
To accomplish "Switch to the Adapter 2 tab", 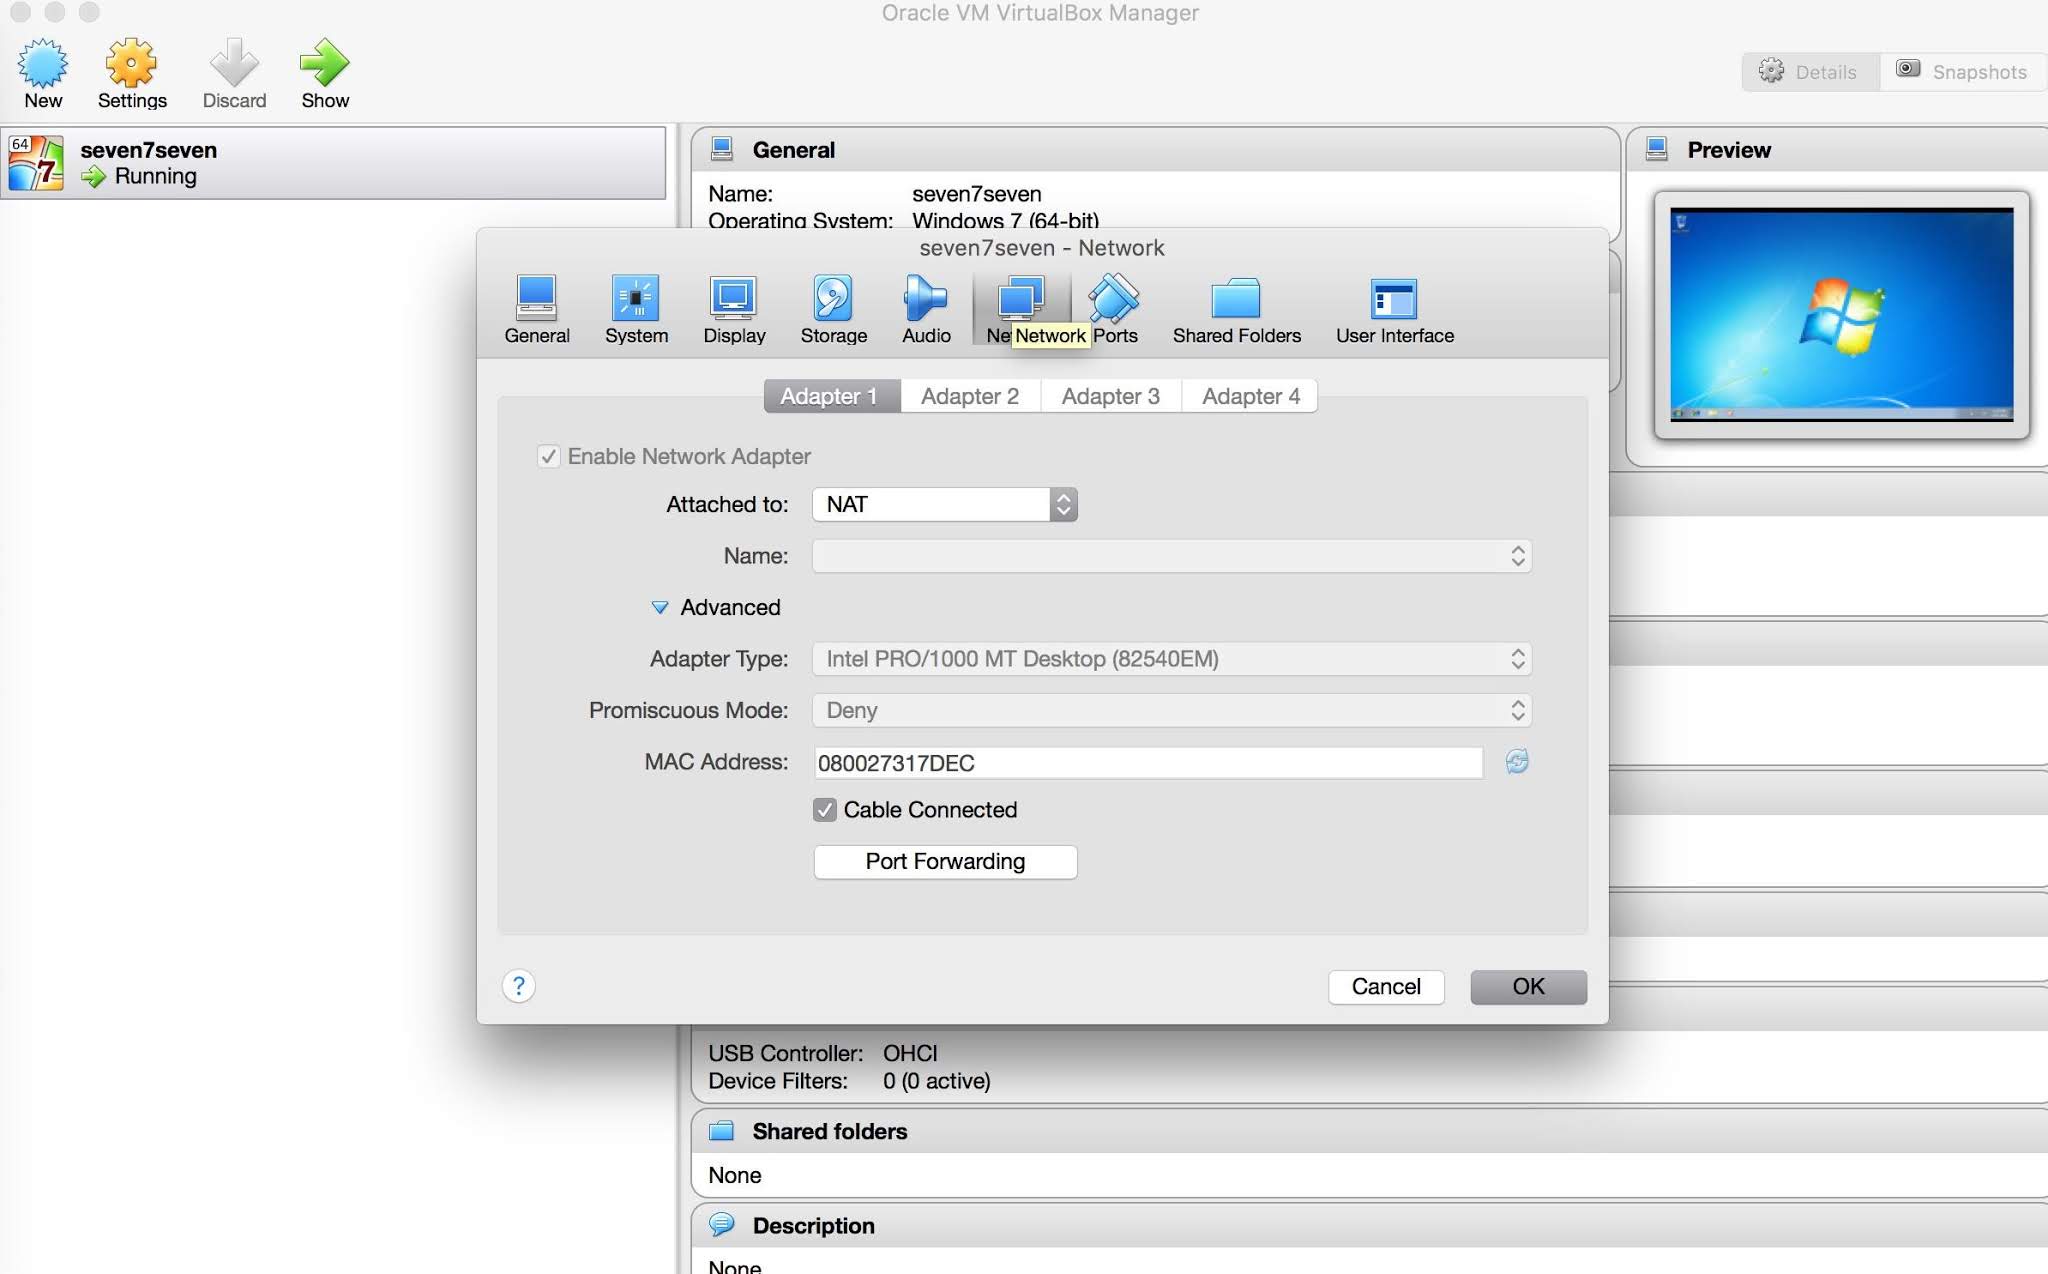I will (969, 396).
